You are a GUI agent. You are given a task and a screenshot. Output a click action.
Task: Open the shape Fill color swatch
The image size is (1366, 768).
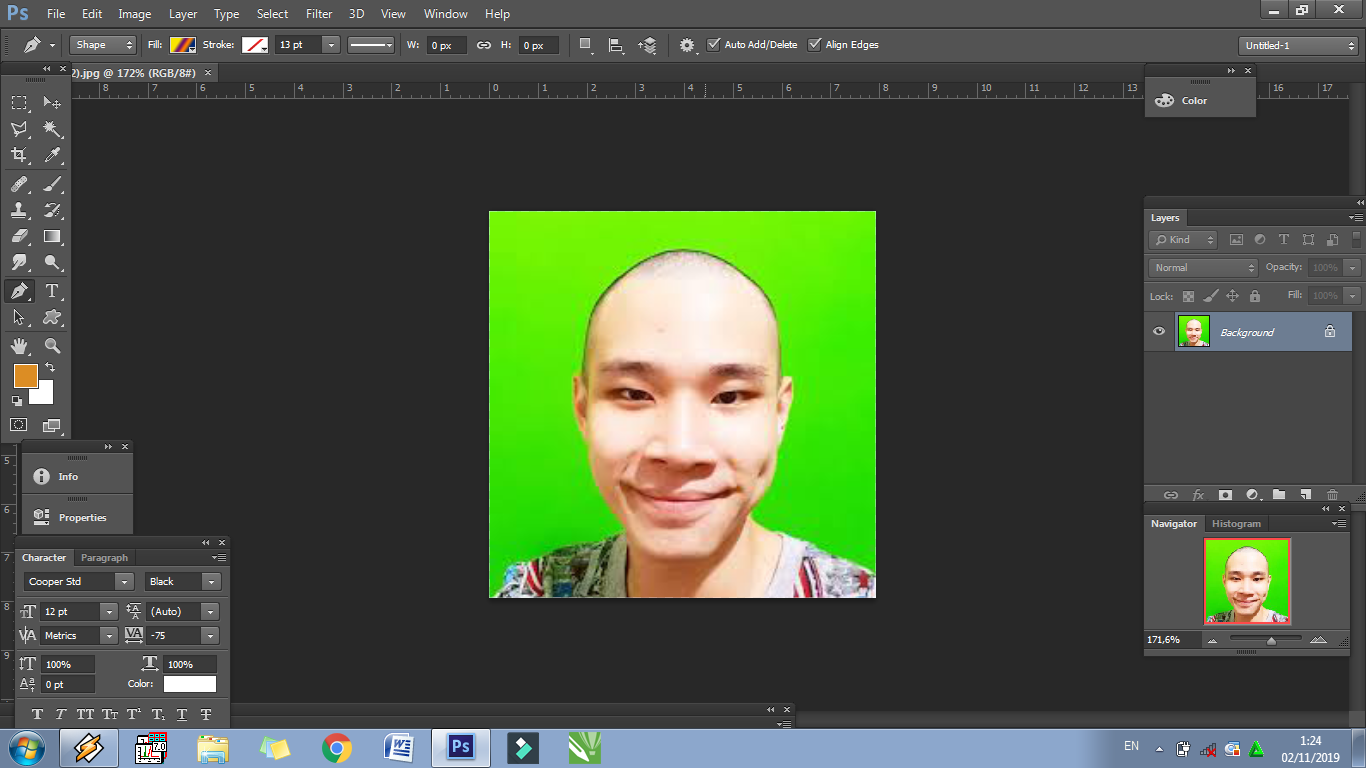(x=182, y=45)
